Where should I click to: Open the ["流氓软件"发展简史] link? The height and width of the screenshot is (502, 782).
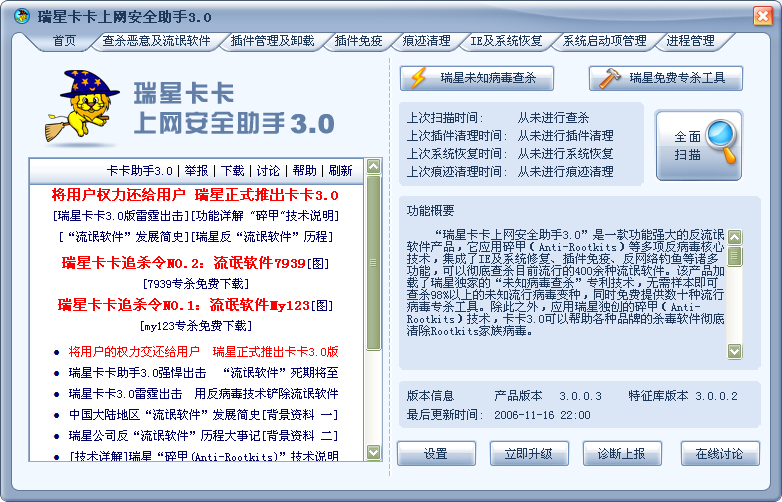coord(124,237)
